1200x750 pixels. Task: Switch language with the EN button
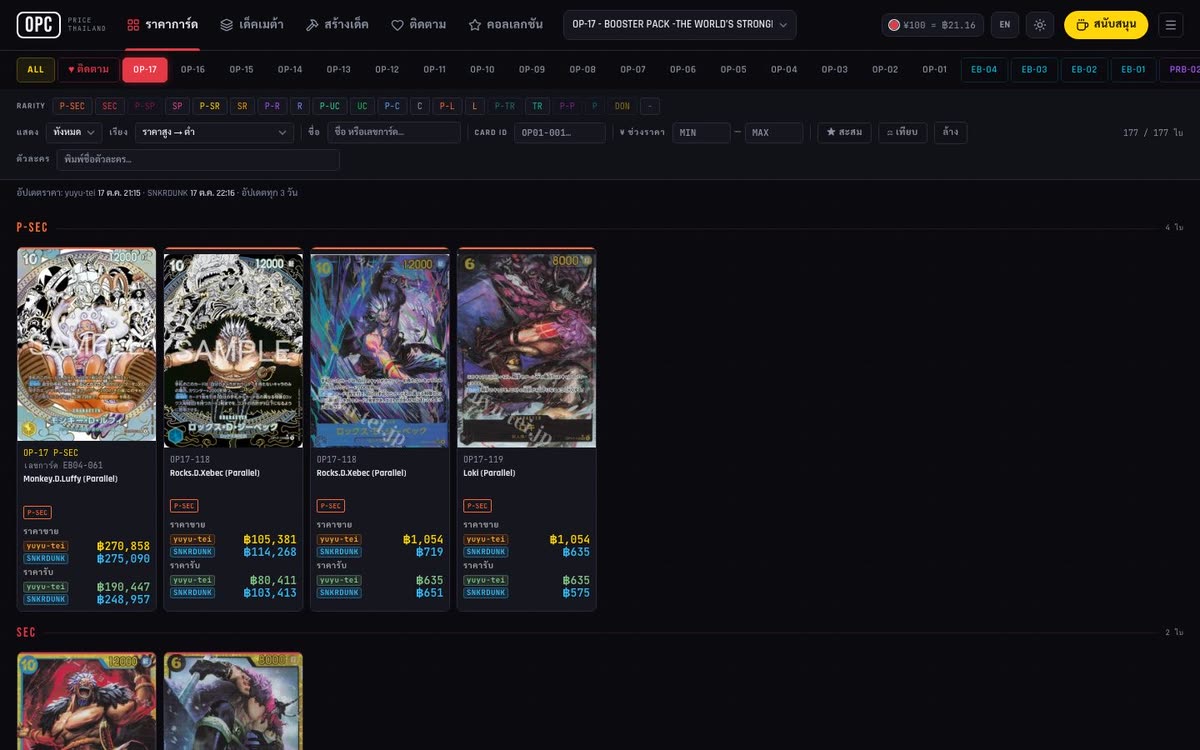tap(1005, 25)
